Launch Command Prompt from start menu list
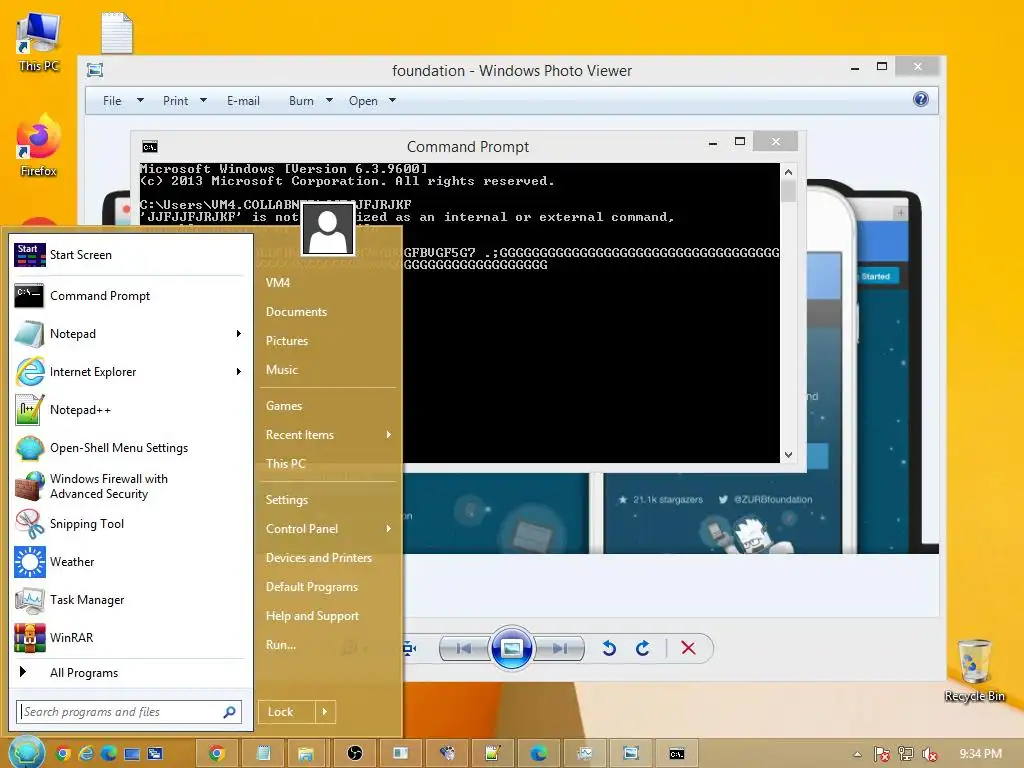This screenshot has width=1024, height=768. (x=129, y=296)
